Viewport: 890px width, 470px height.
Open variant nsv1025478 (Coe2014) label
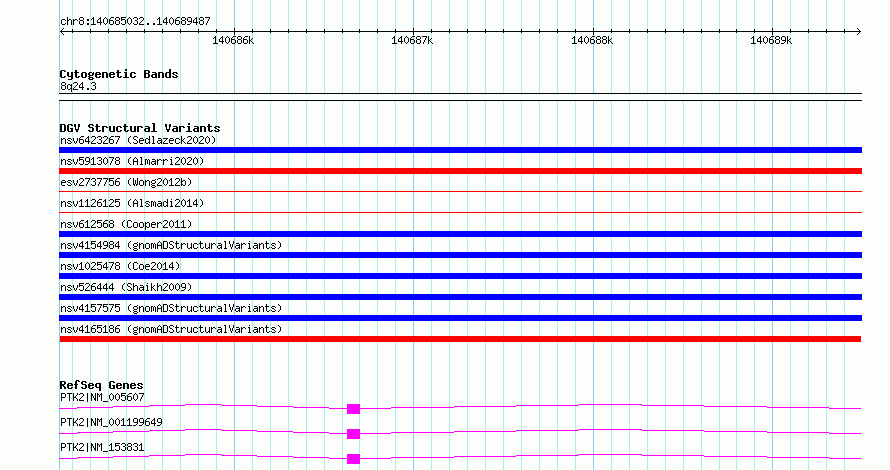pyautogui.click(x=120, y=266)
